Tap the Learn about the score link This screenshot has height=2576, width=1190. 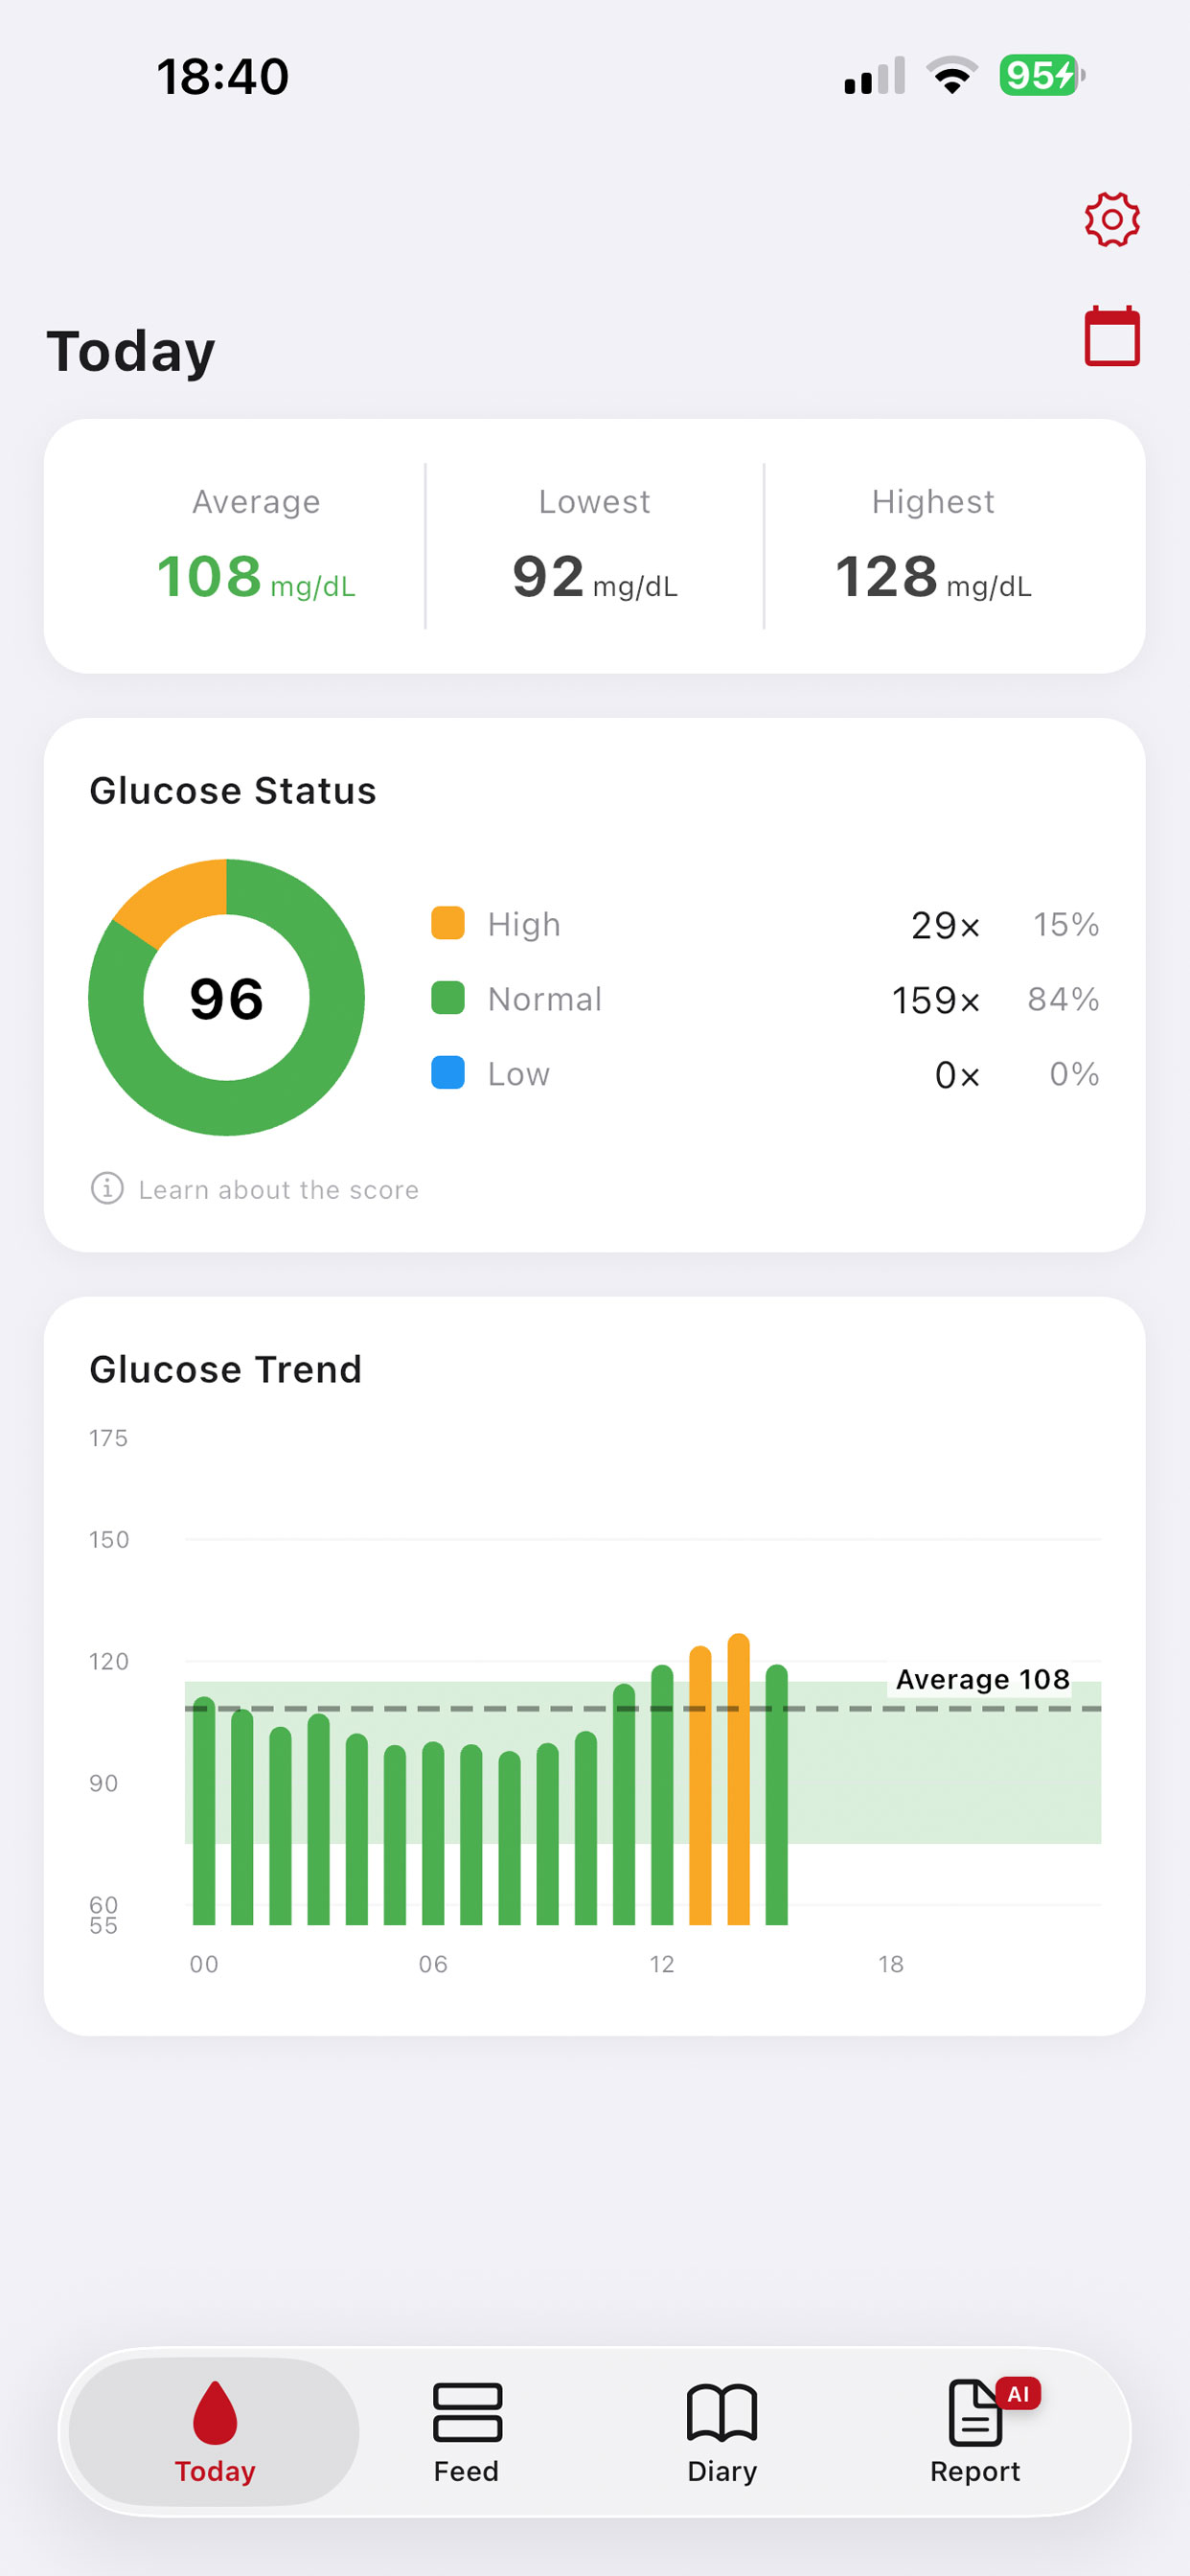click(x=278, y=1190)
